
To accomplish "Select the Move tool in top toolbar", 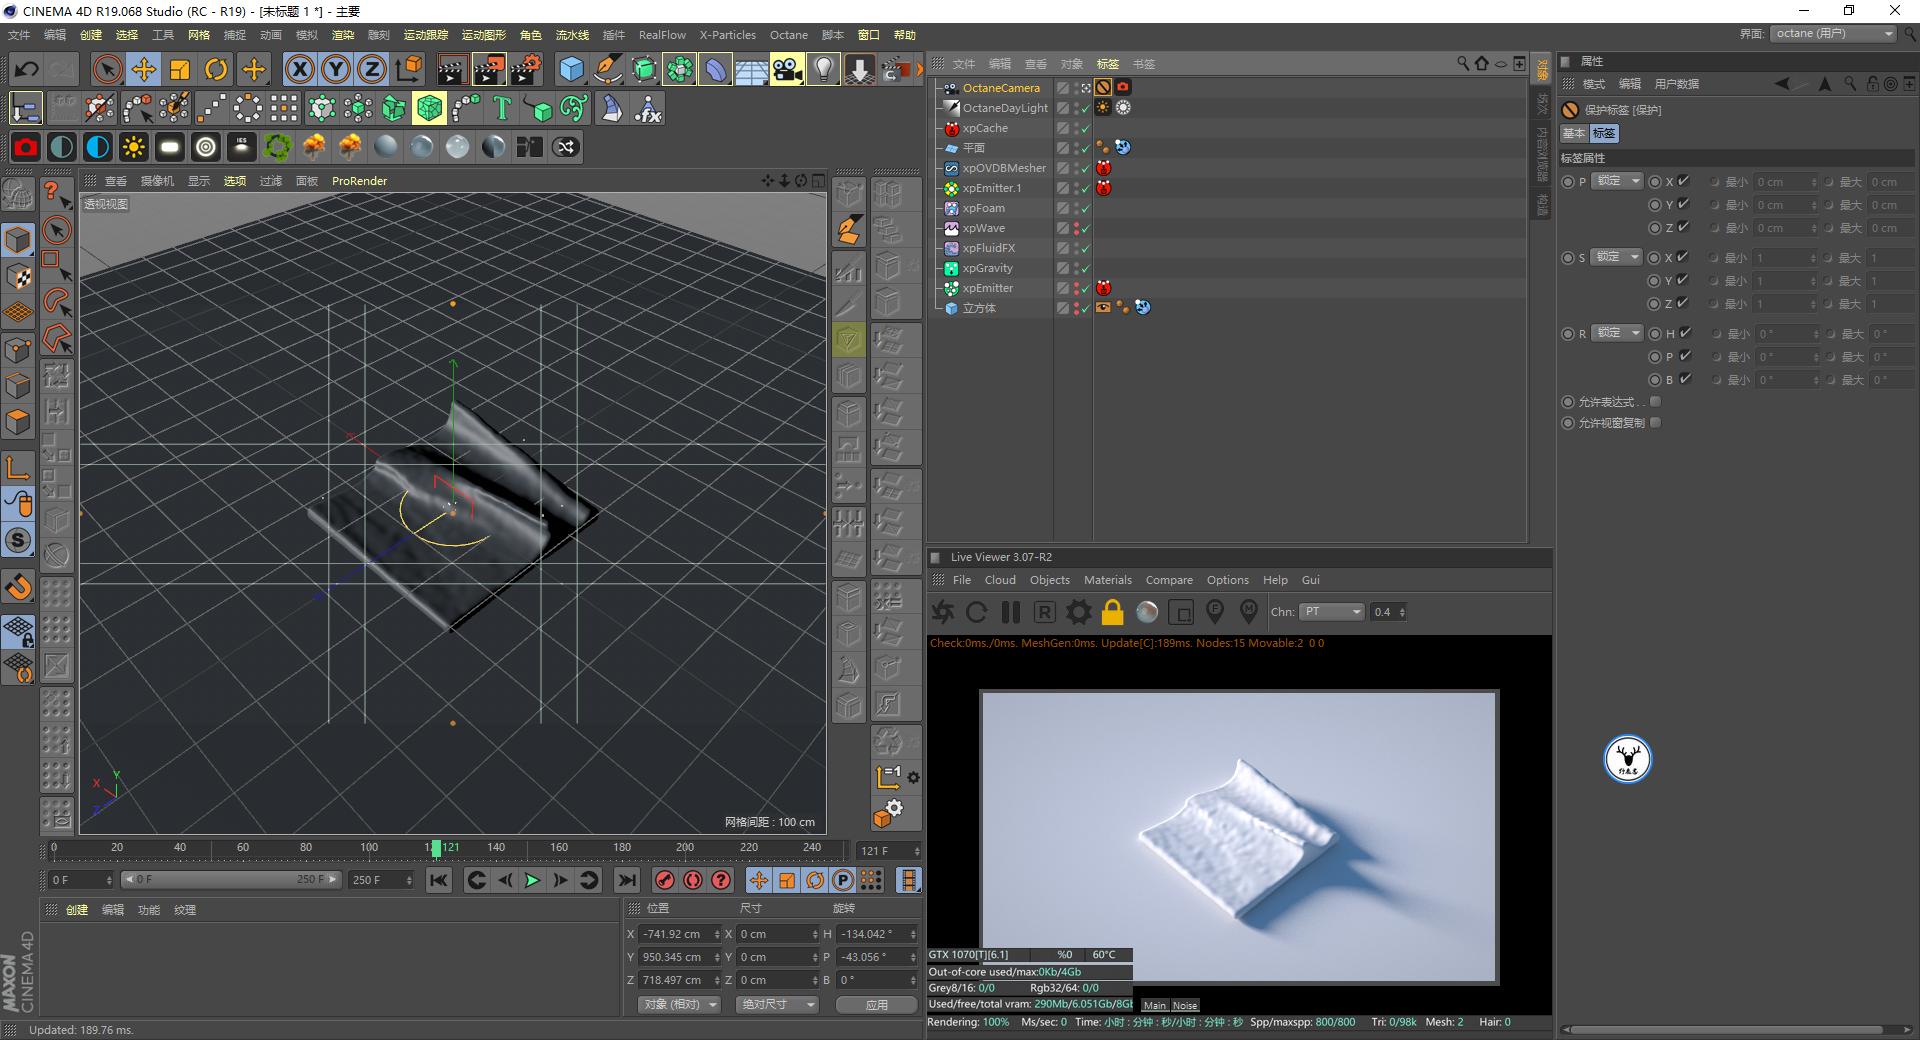I will (x=143, y=69).
